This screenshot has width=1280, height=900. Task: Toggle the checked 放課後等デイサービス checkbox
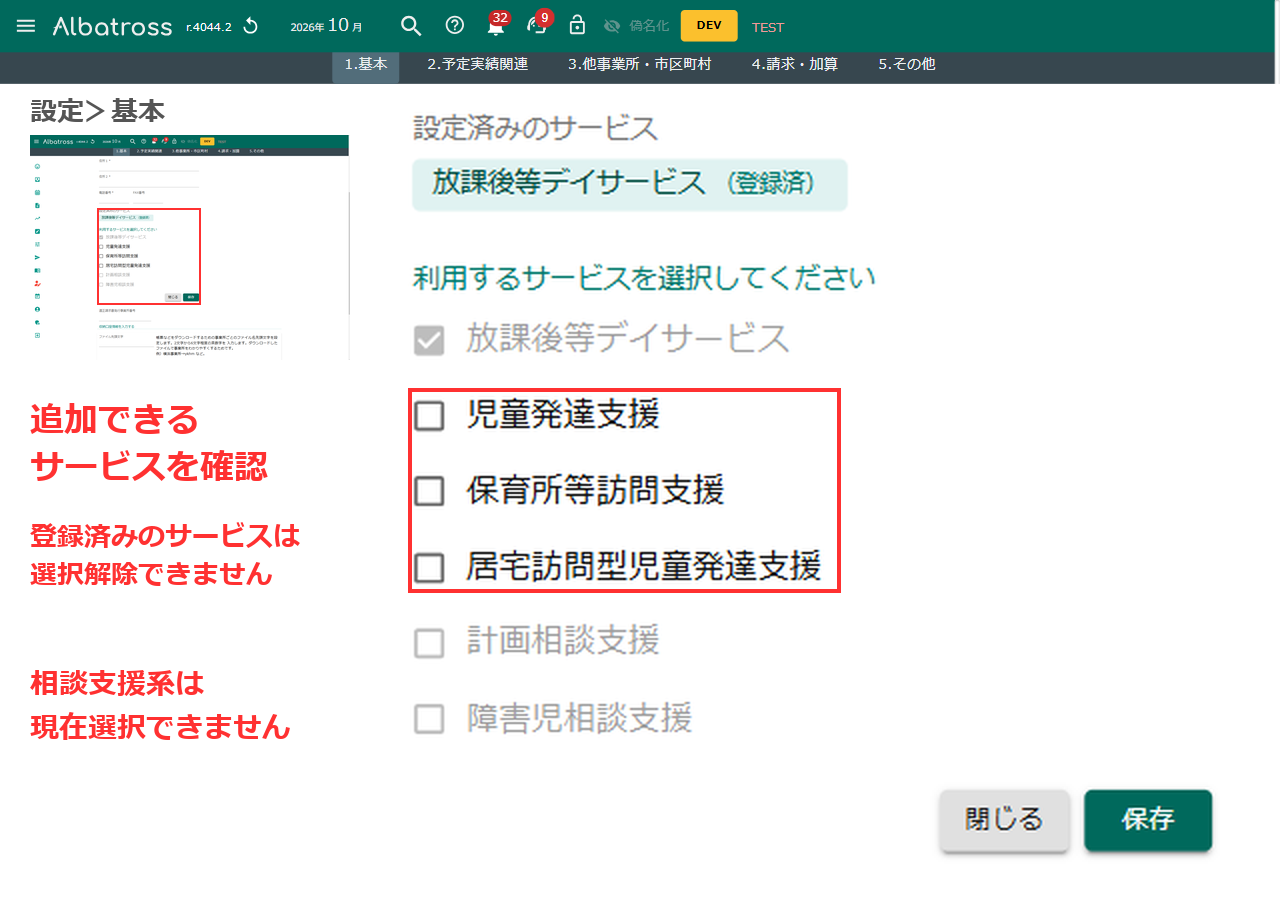(429, 340)
